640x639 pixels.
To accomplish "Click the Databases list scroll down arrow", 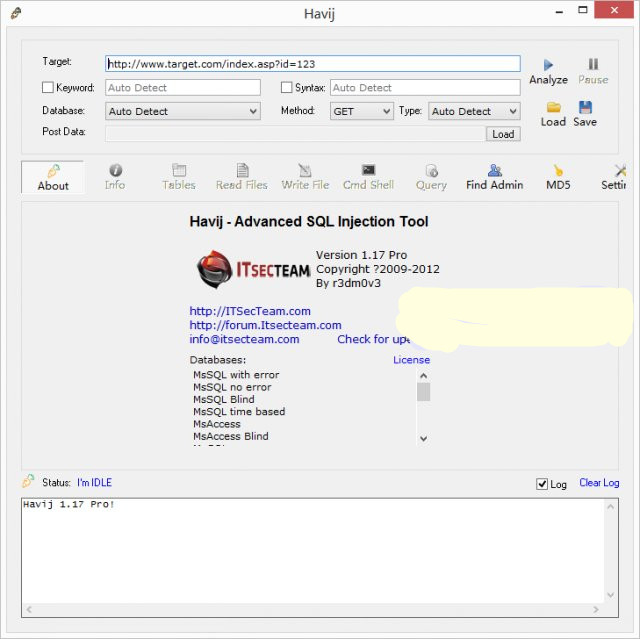I will coord(423,438).
